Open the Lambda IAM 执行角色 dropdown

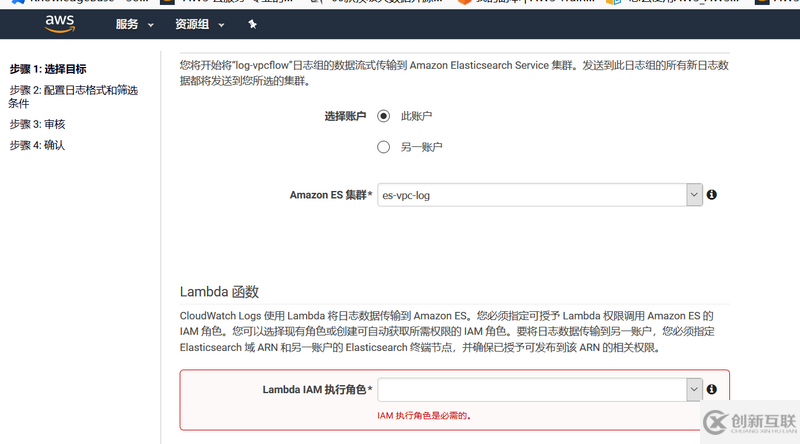(540, 389)
